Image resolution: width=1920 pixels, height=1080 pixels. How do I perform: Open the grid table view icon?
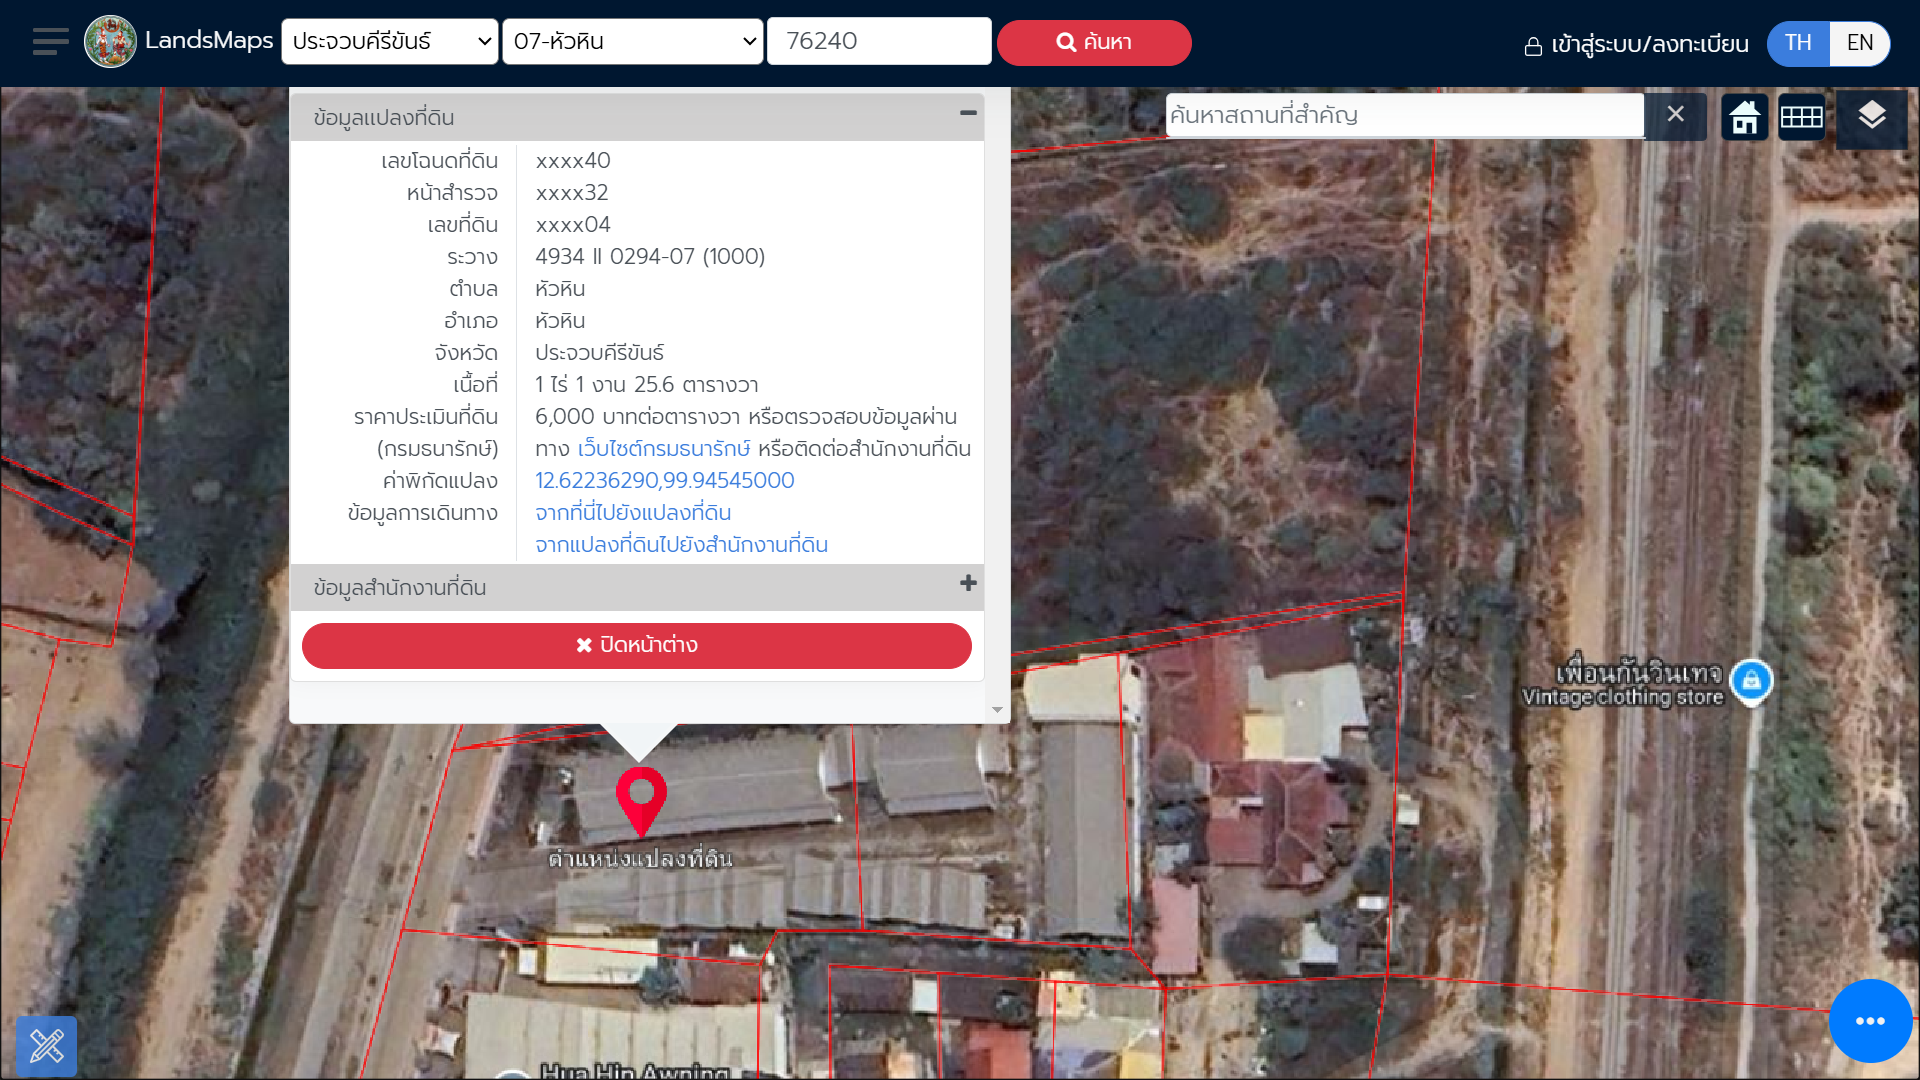[1802, 117]
